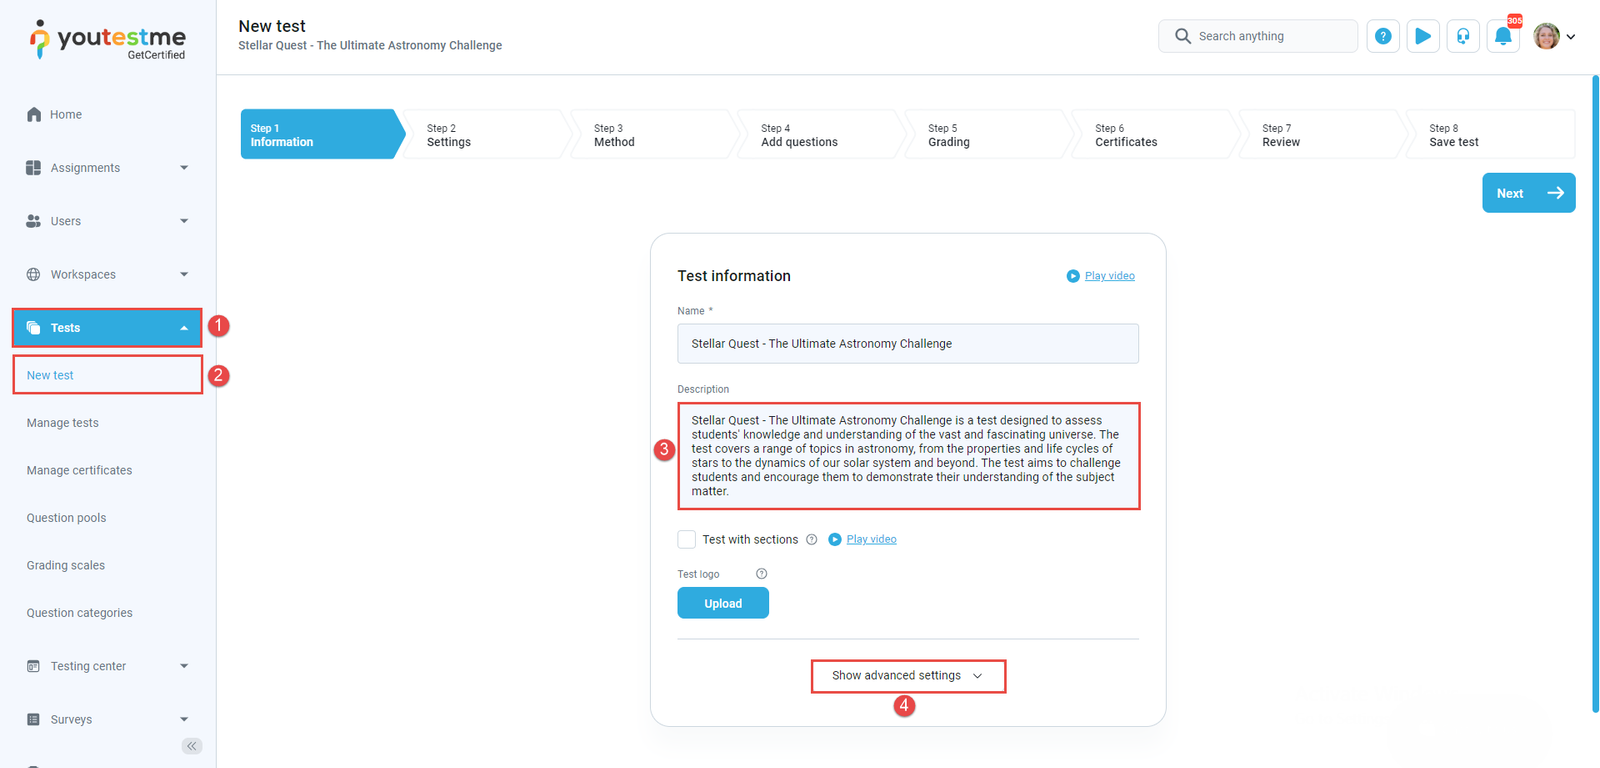Click the user profile avatar
This screenshot has height=768, width=1600.
point(1547,36)
